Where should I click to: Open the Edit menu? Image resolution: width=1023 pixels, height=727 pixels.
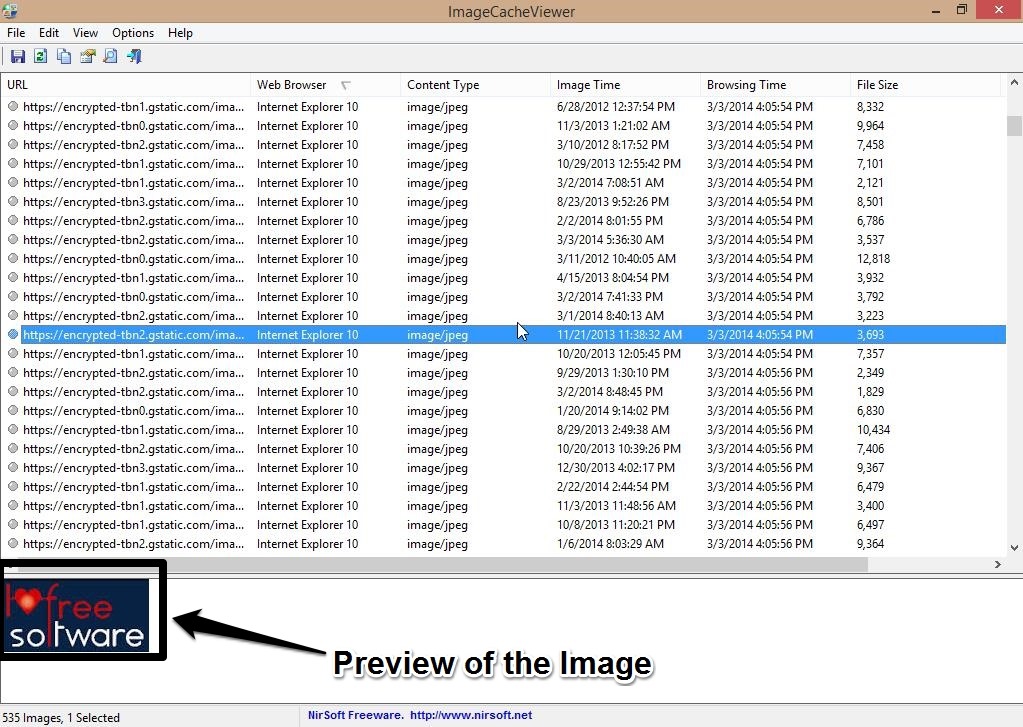(x=49, y=33)
